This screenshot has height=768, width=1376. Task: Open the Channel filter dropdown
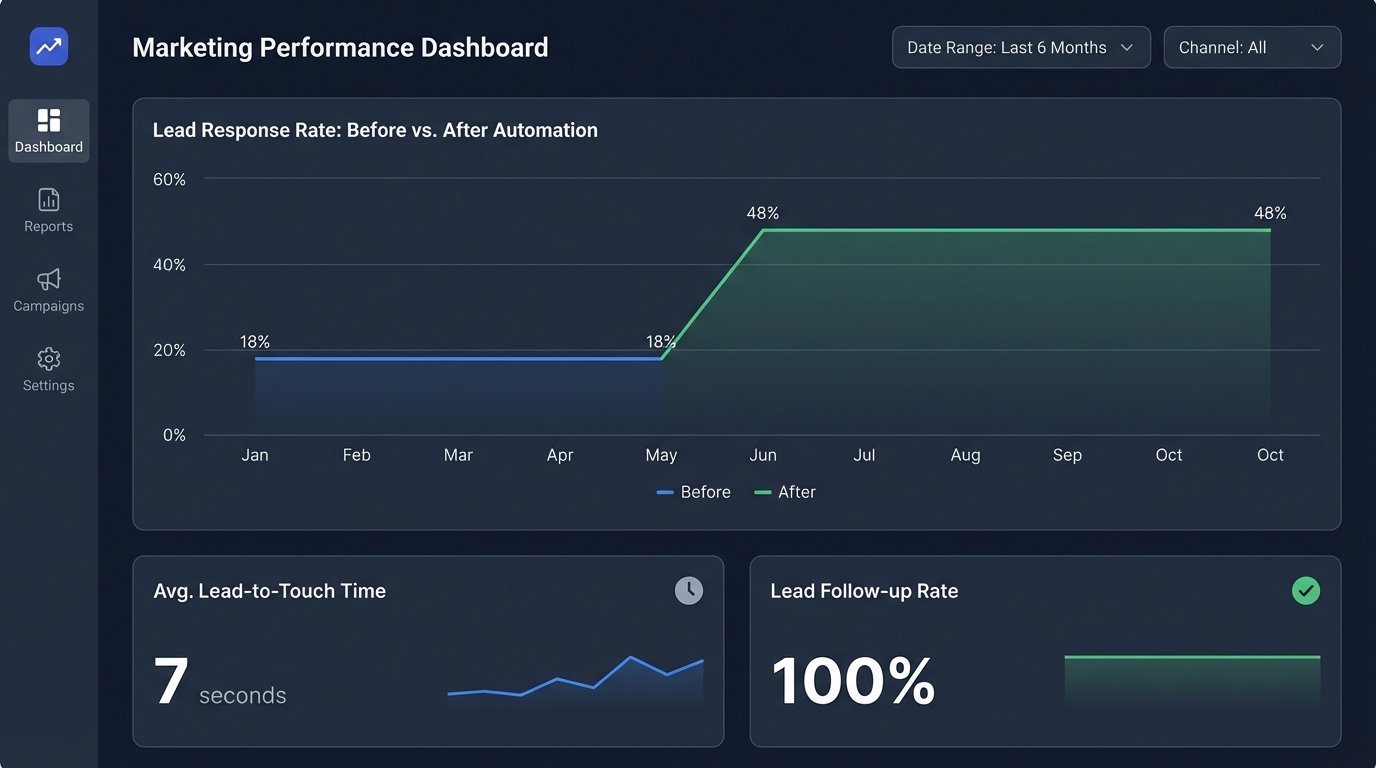[1252, 47]
